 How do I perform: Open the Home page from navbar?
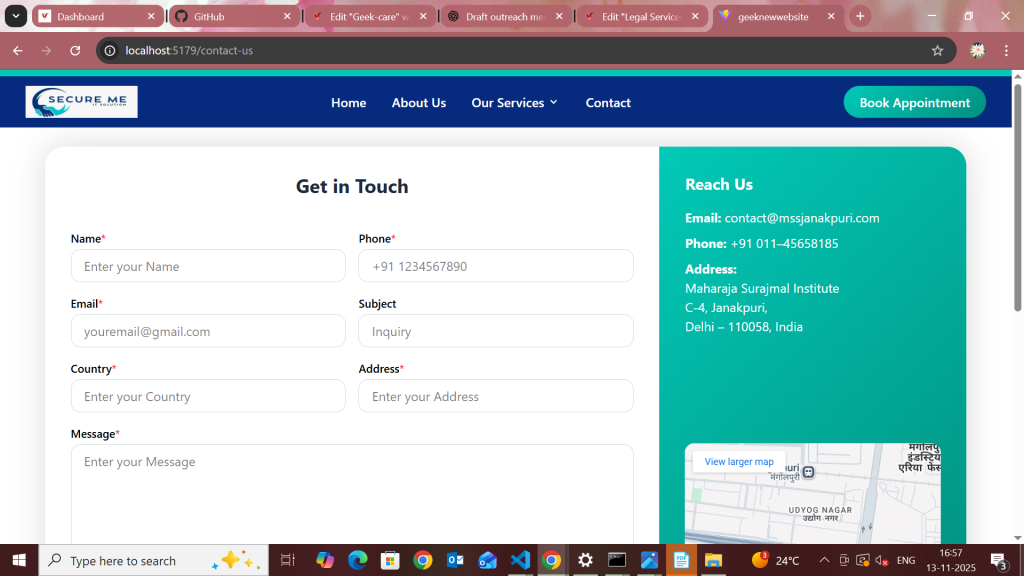[348, 103]
